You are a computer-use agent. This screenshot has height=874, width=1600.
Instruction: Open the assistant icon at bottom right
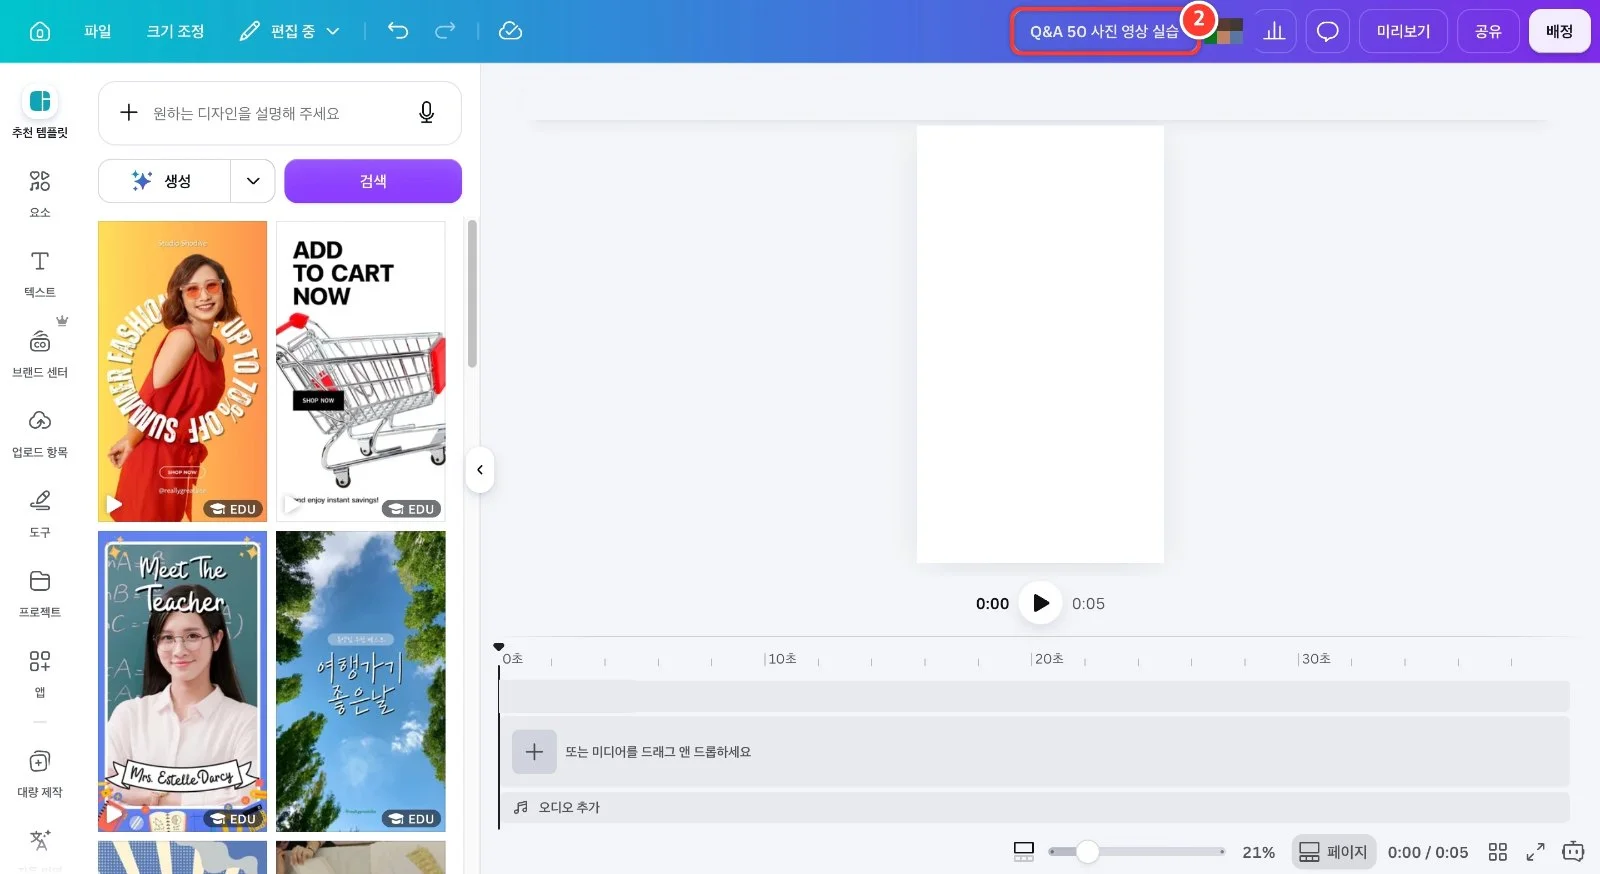coord(1573,852)
